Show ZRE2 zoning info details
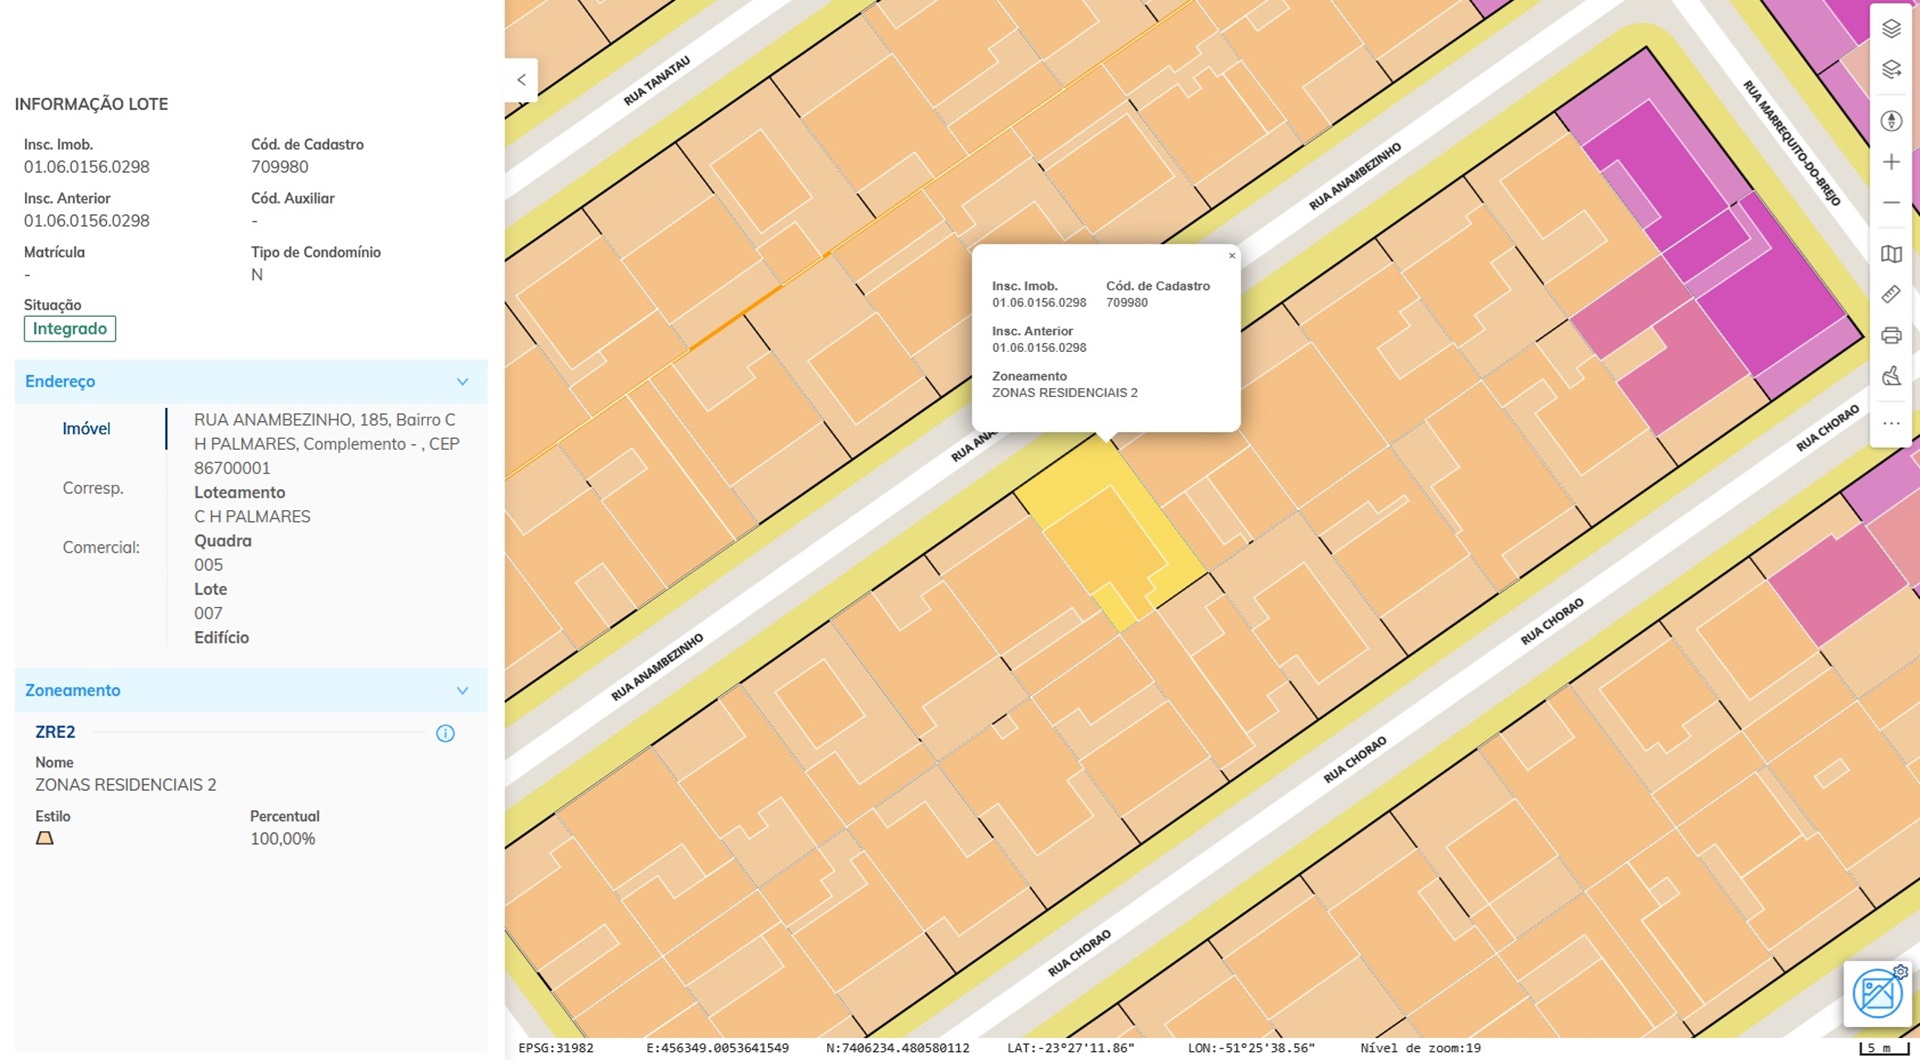The height and width of the screenshot is (1060, 1920). 445,734
